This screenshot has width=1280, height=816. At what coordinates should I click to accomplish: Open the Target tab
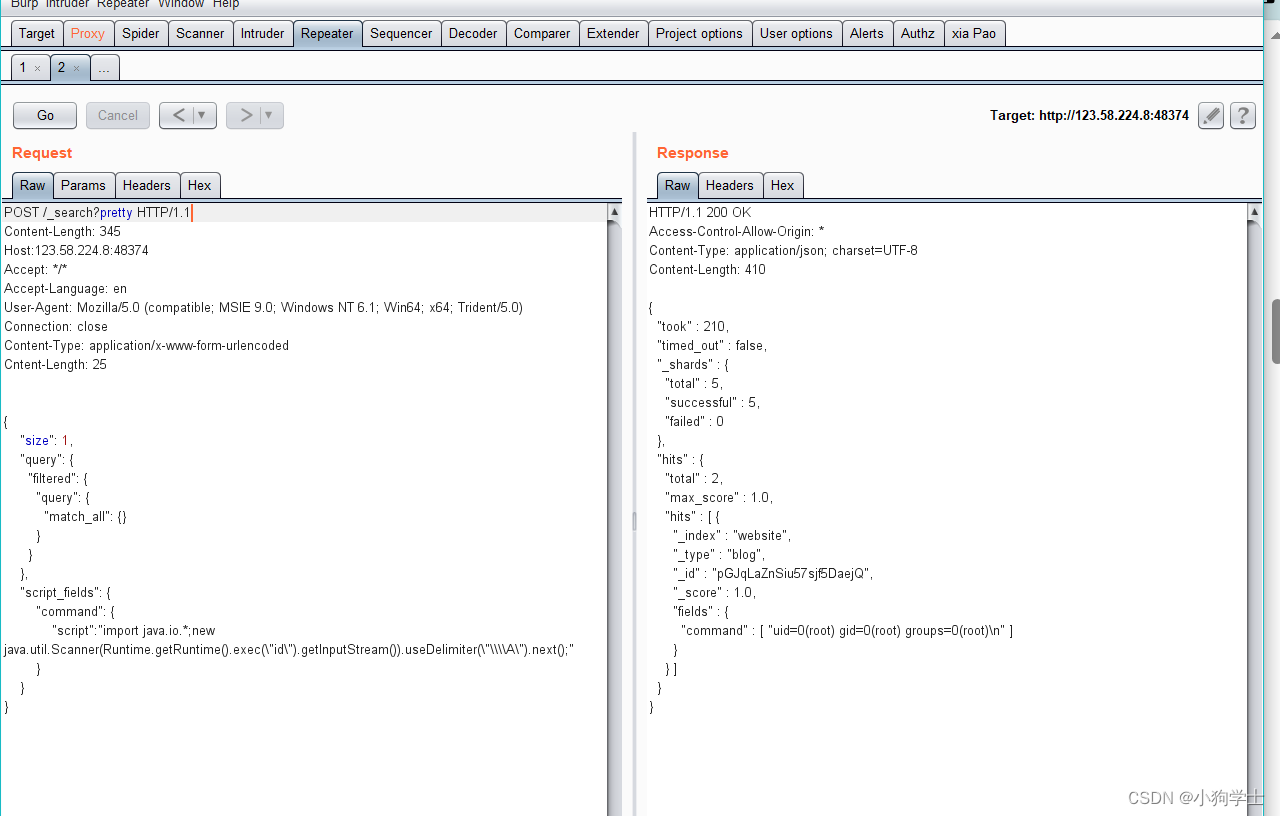pos(37,33)
